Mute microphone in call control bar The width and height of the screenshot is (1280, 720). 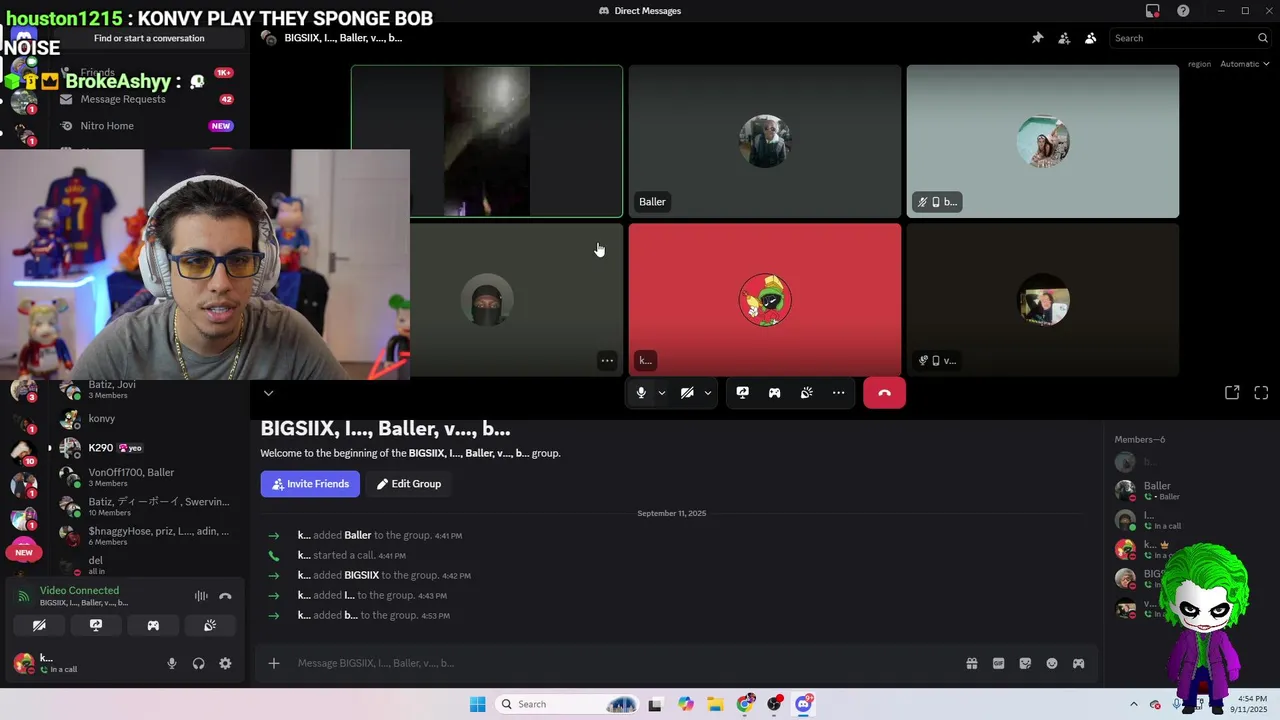pyautogui.click(x=641, y=393)
